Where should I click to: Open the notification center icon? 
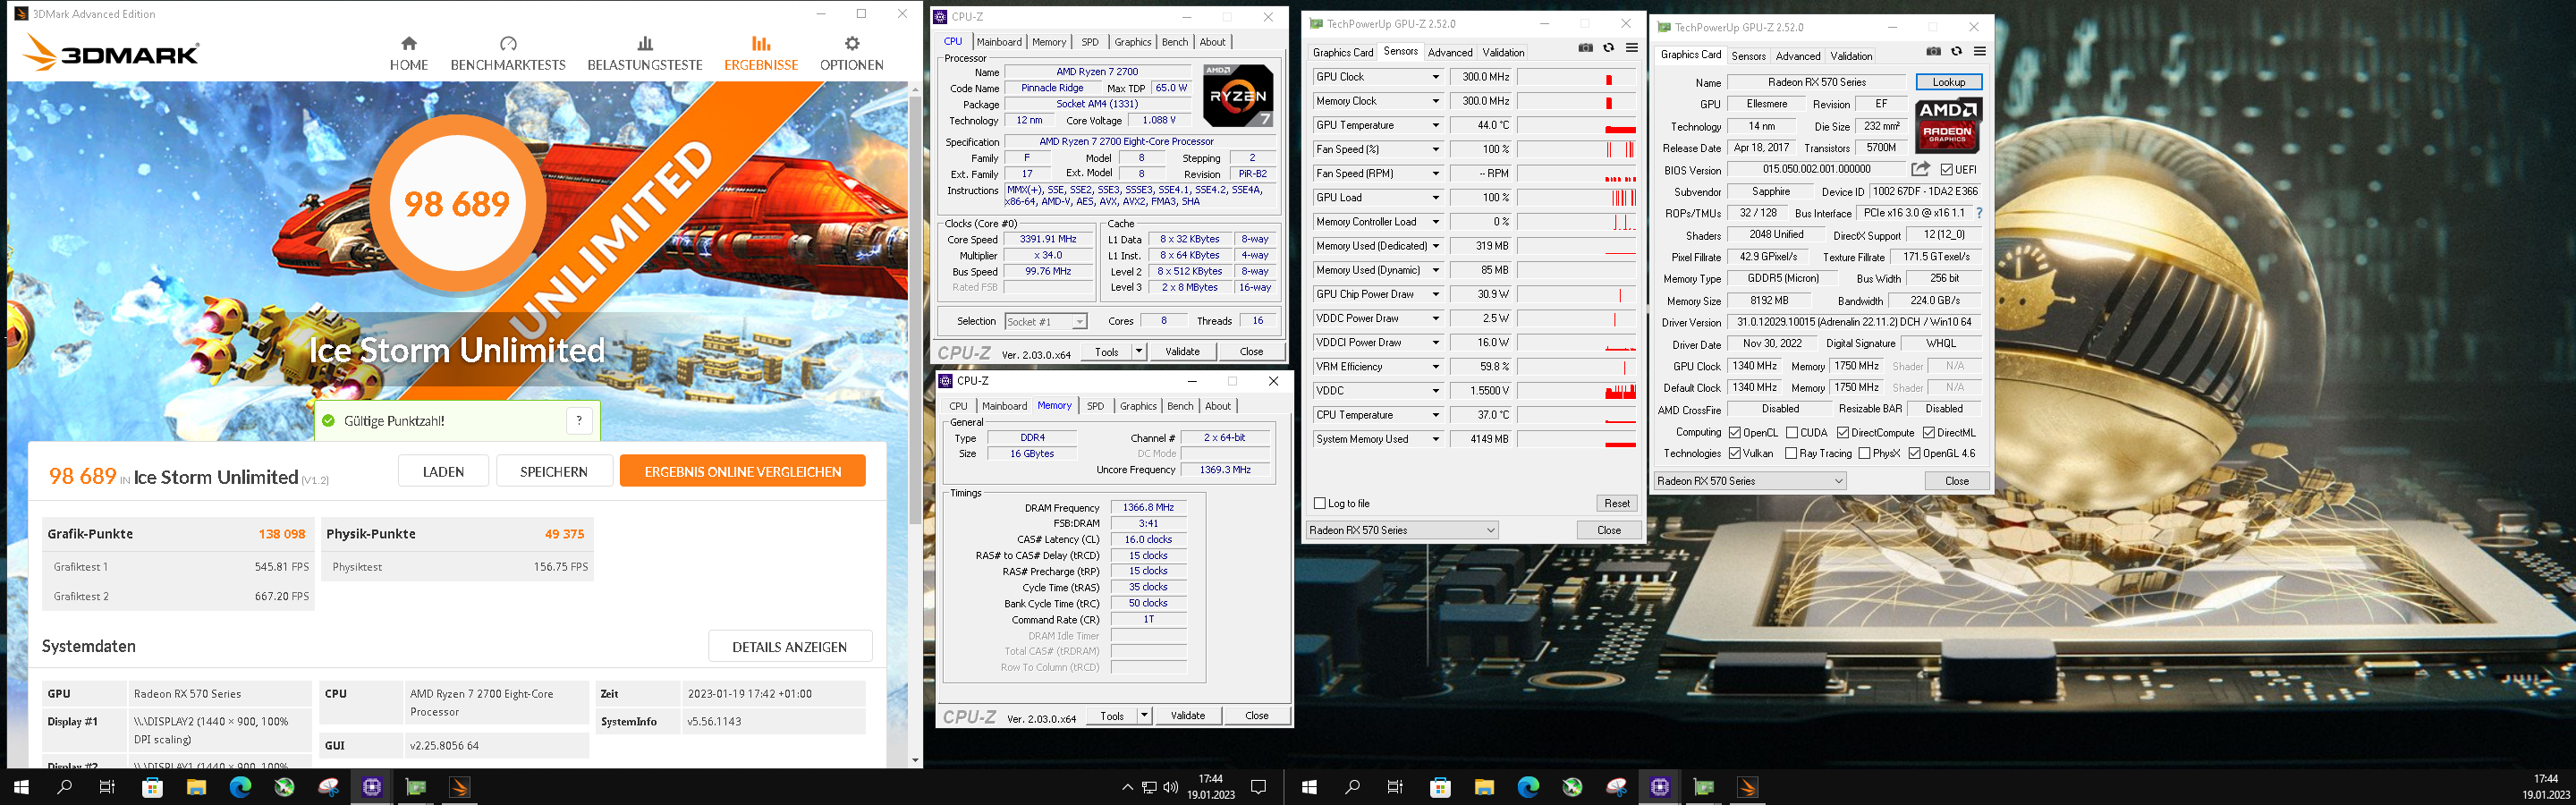[x=1259, y=787]
